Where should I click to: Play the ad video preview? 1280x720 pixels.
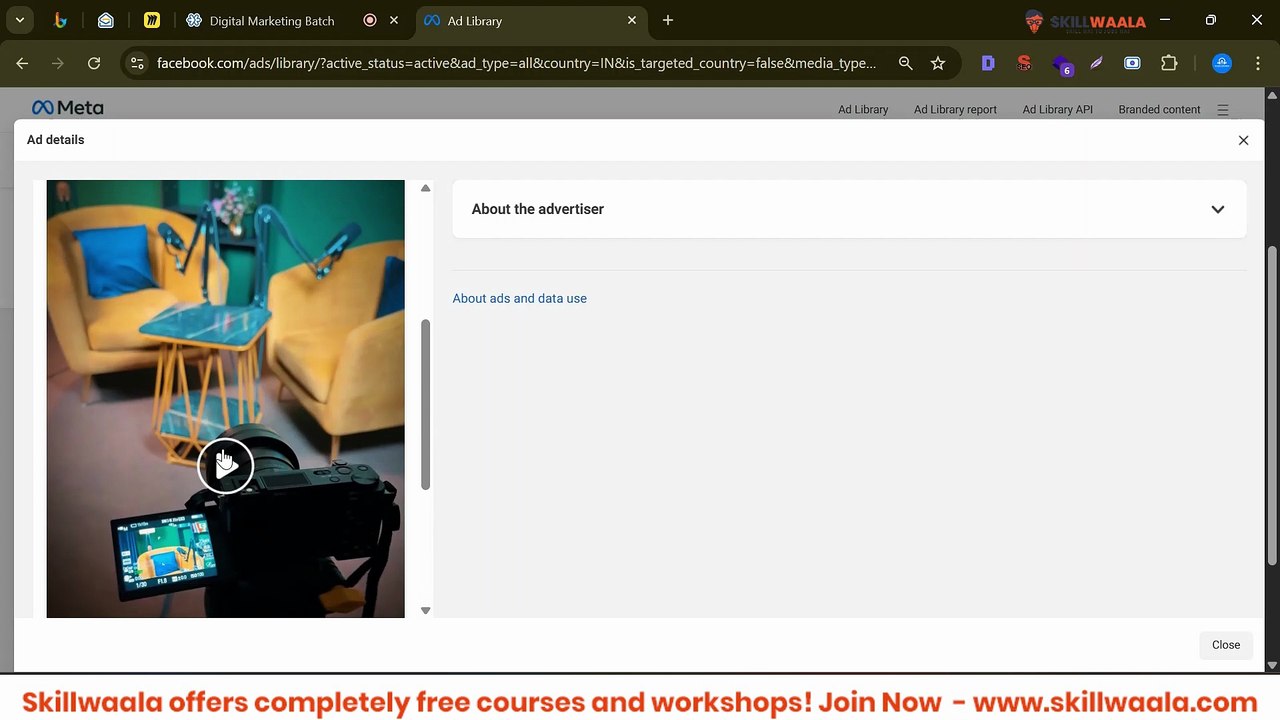225,465
